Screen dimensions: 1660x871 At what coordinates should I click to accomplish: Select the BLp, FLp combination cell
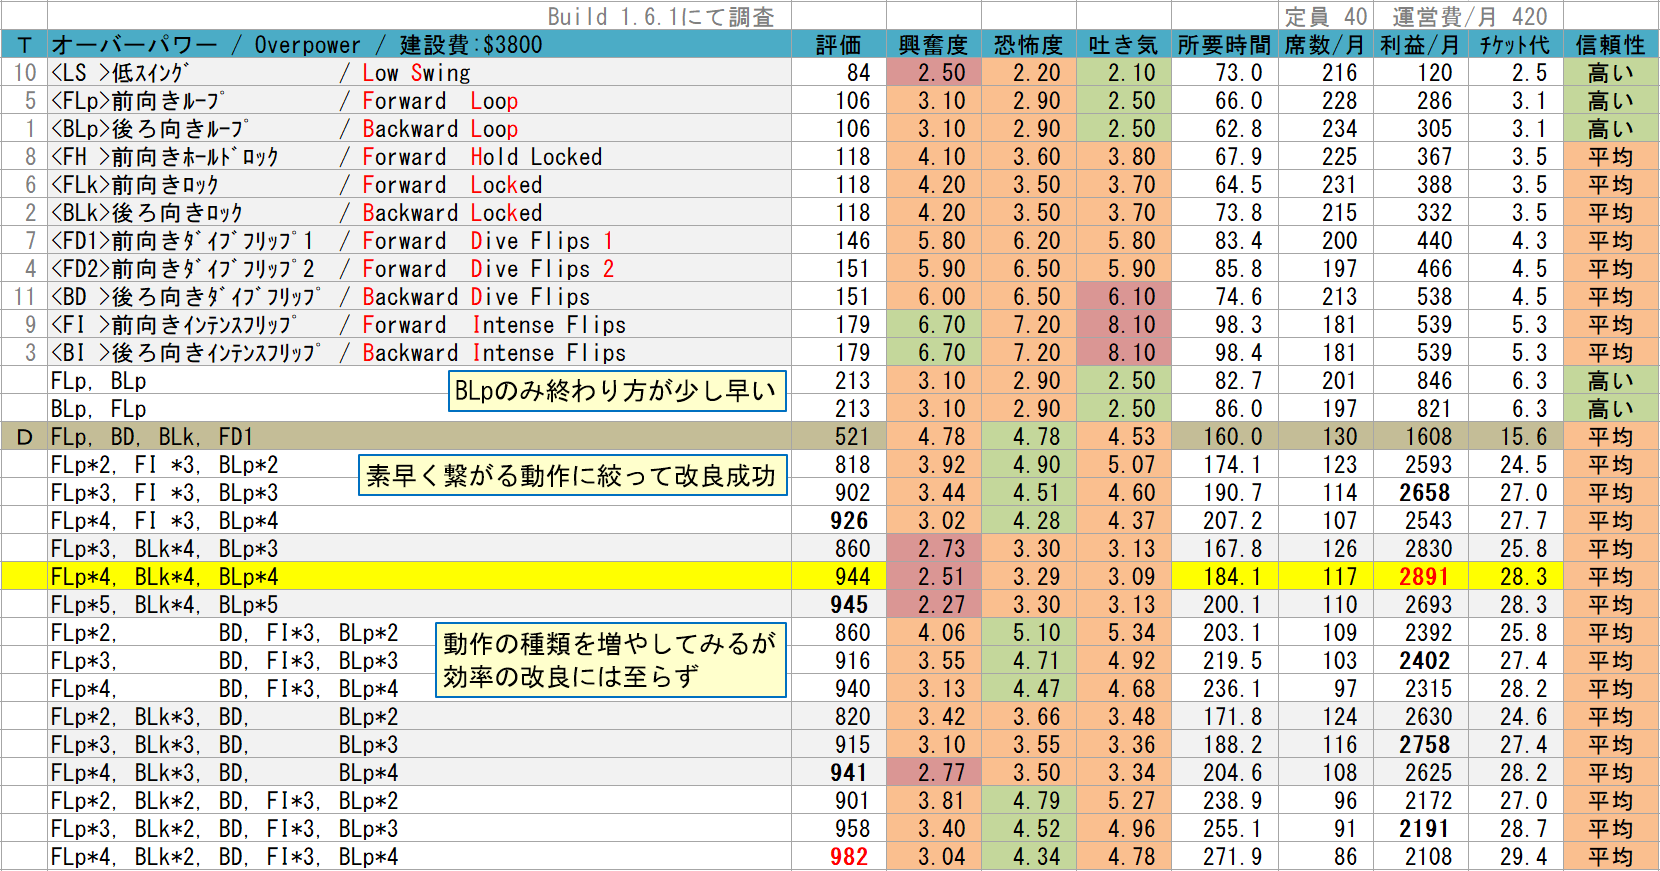[x=420, y=409]
